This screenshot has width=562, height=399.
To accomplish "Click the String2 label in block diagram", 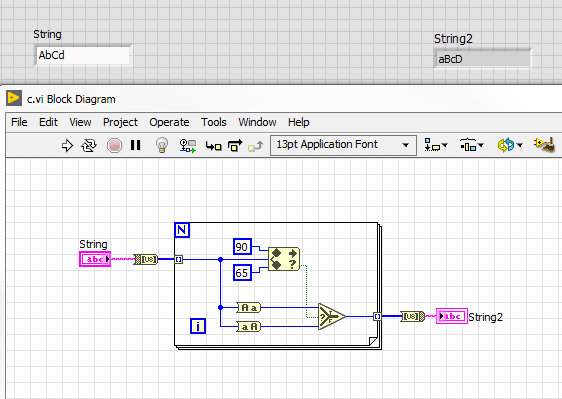I will [486, 317].
